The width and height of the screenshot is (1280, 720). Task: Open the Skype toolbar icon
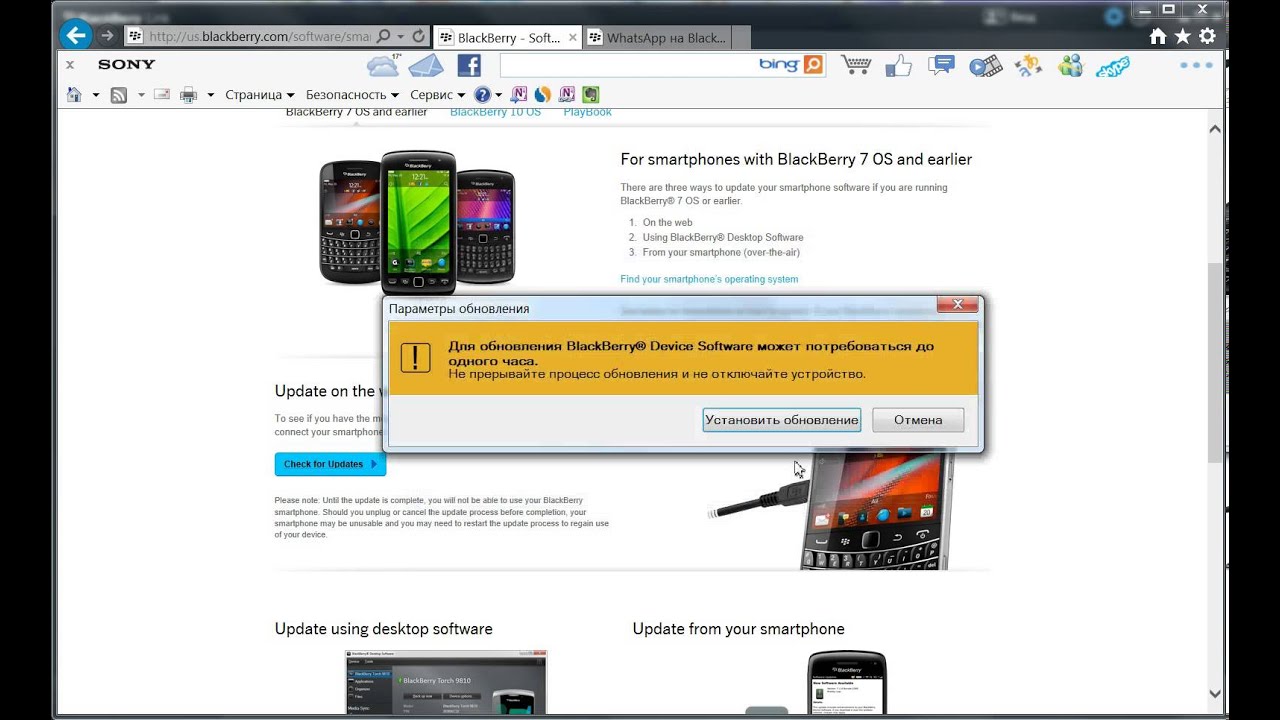(x=1112, y=66)
